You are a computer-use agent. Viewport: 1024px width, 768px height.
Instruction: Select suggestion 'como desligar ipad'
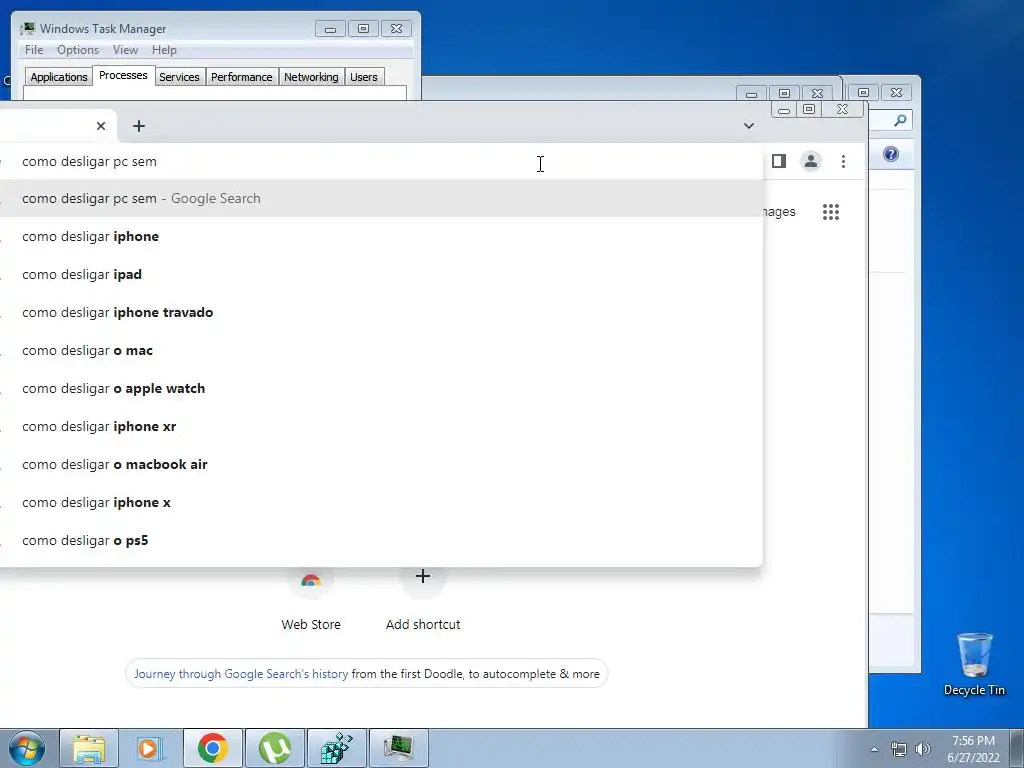381,274
